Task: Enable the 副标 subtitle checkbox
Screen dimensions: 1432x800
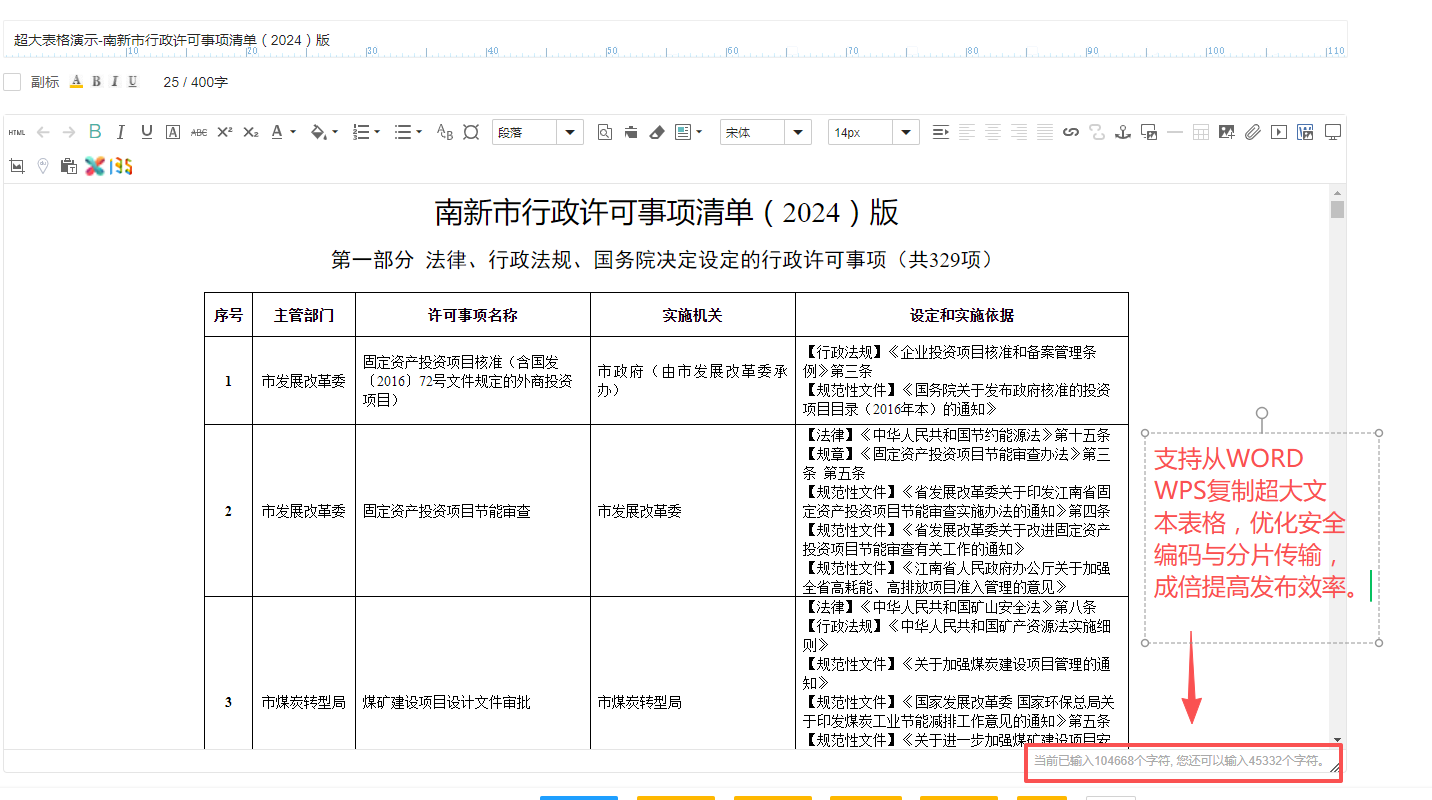Action: point(12,82)
